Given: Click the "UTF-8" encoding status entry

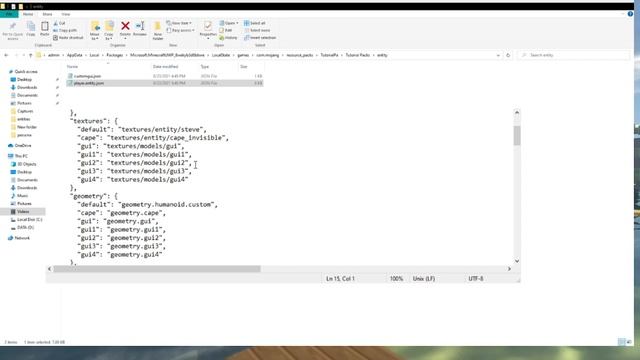Looking at the screenshot, I should pos(476,278).
